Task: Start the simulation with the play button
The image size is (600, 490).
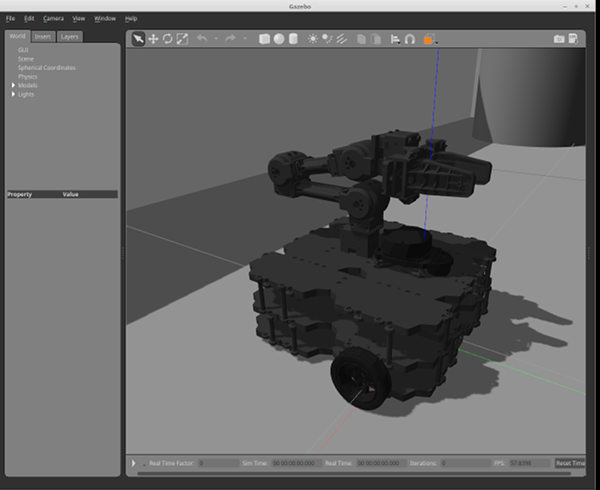Action: click(134, 463)
